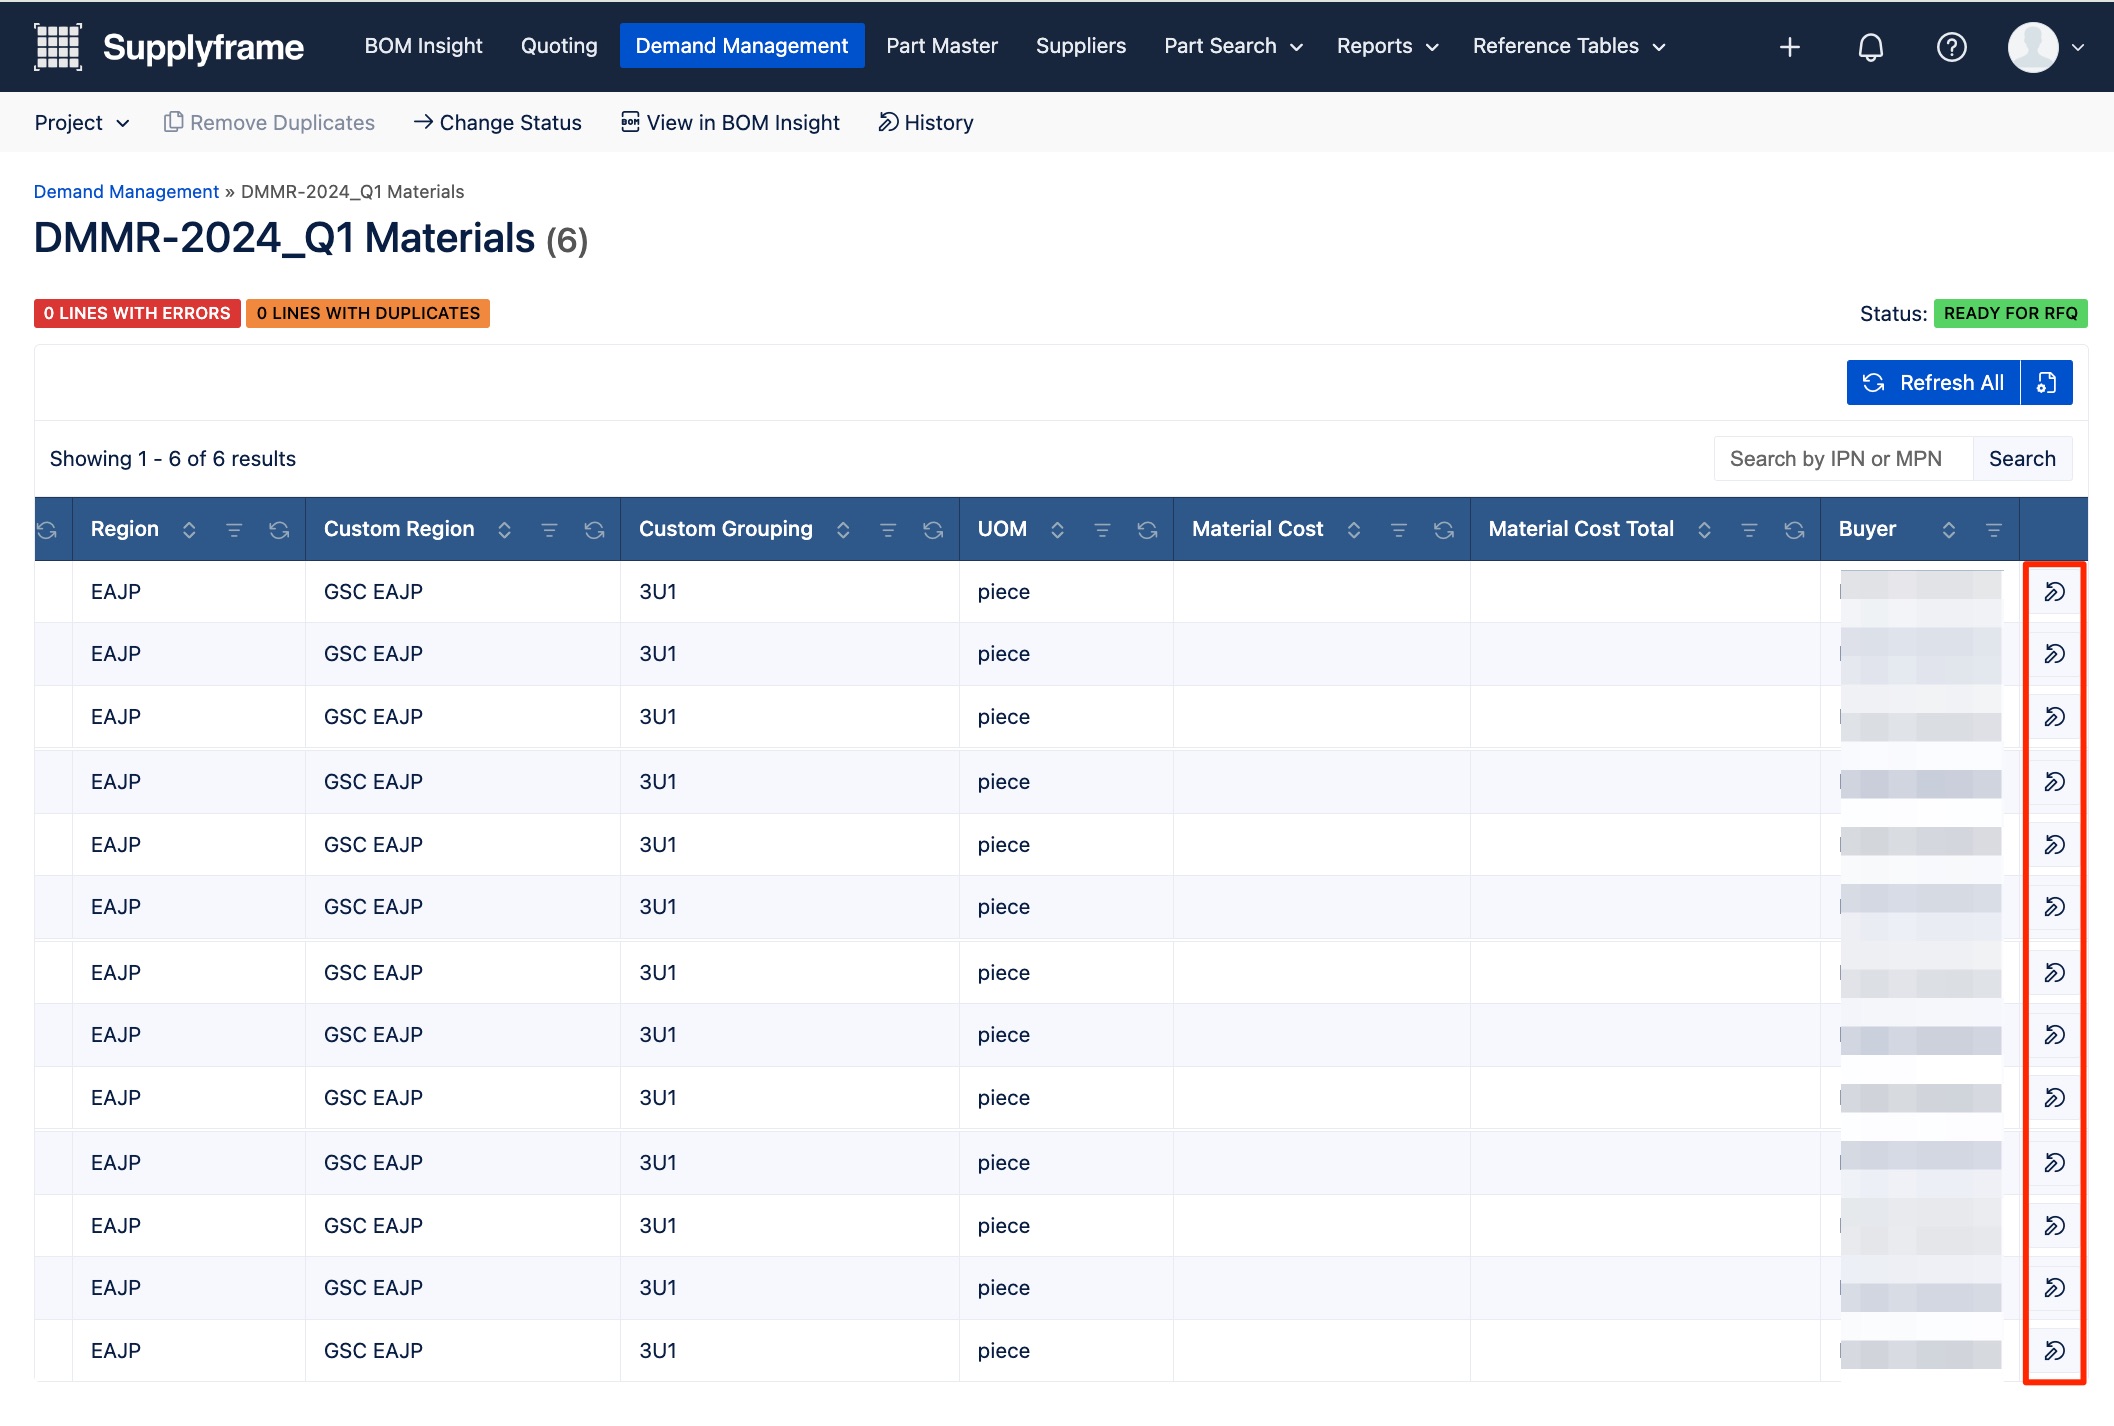Click Remove Duplicates in the toolbar
Viewport: 2114px width, 1426px height.
point(269,123)
